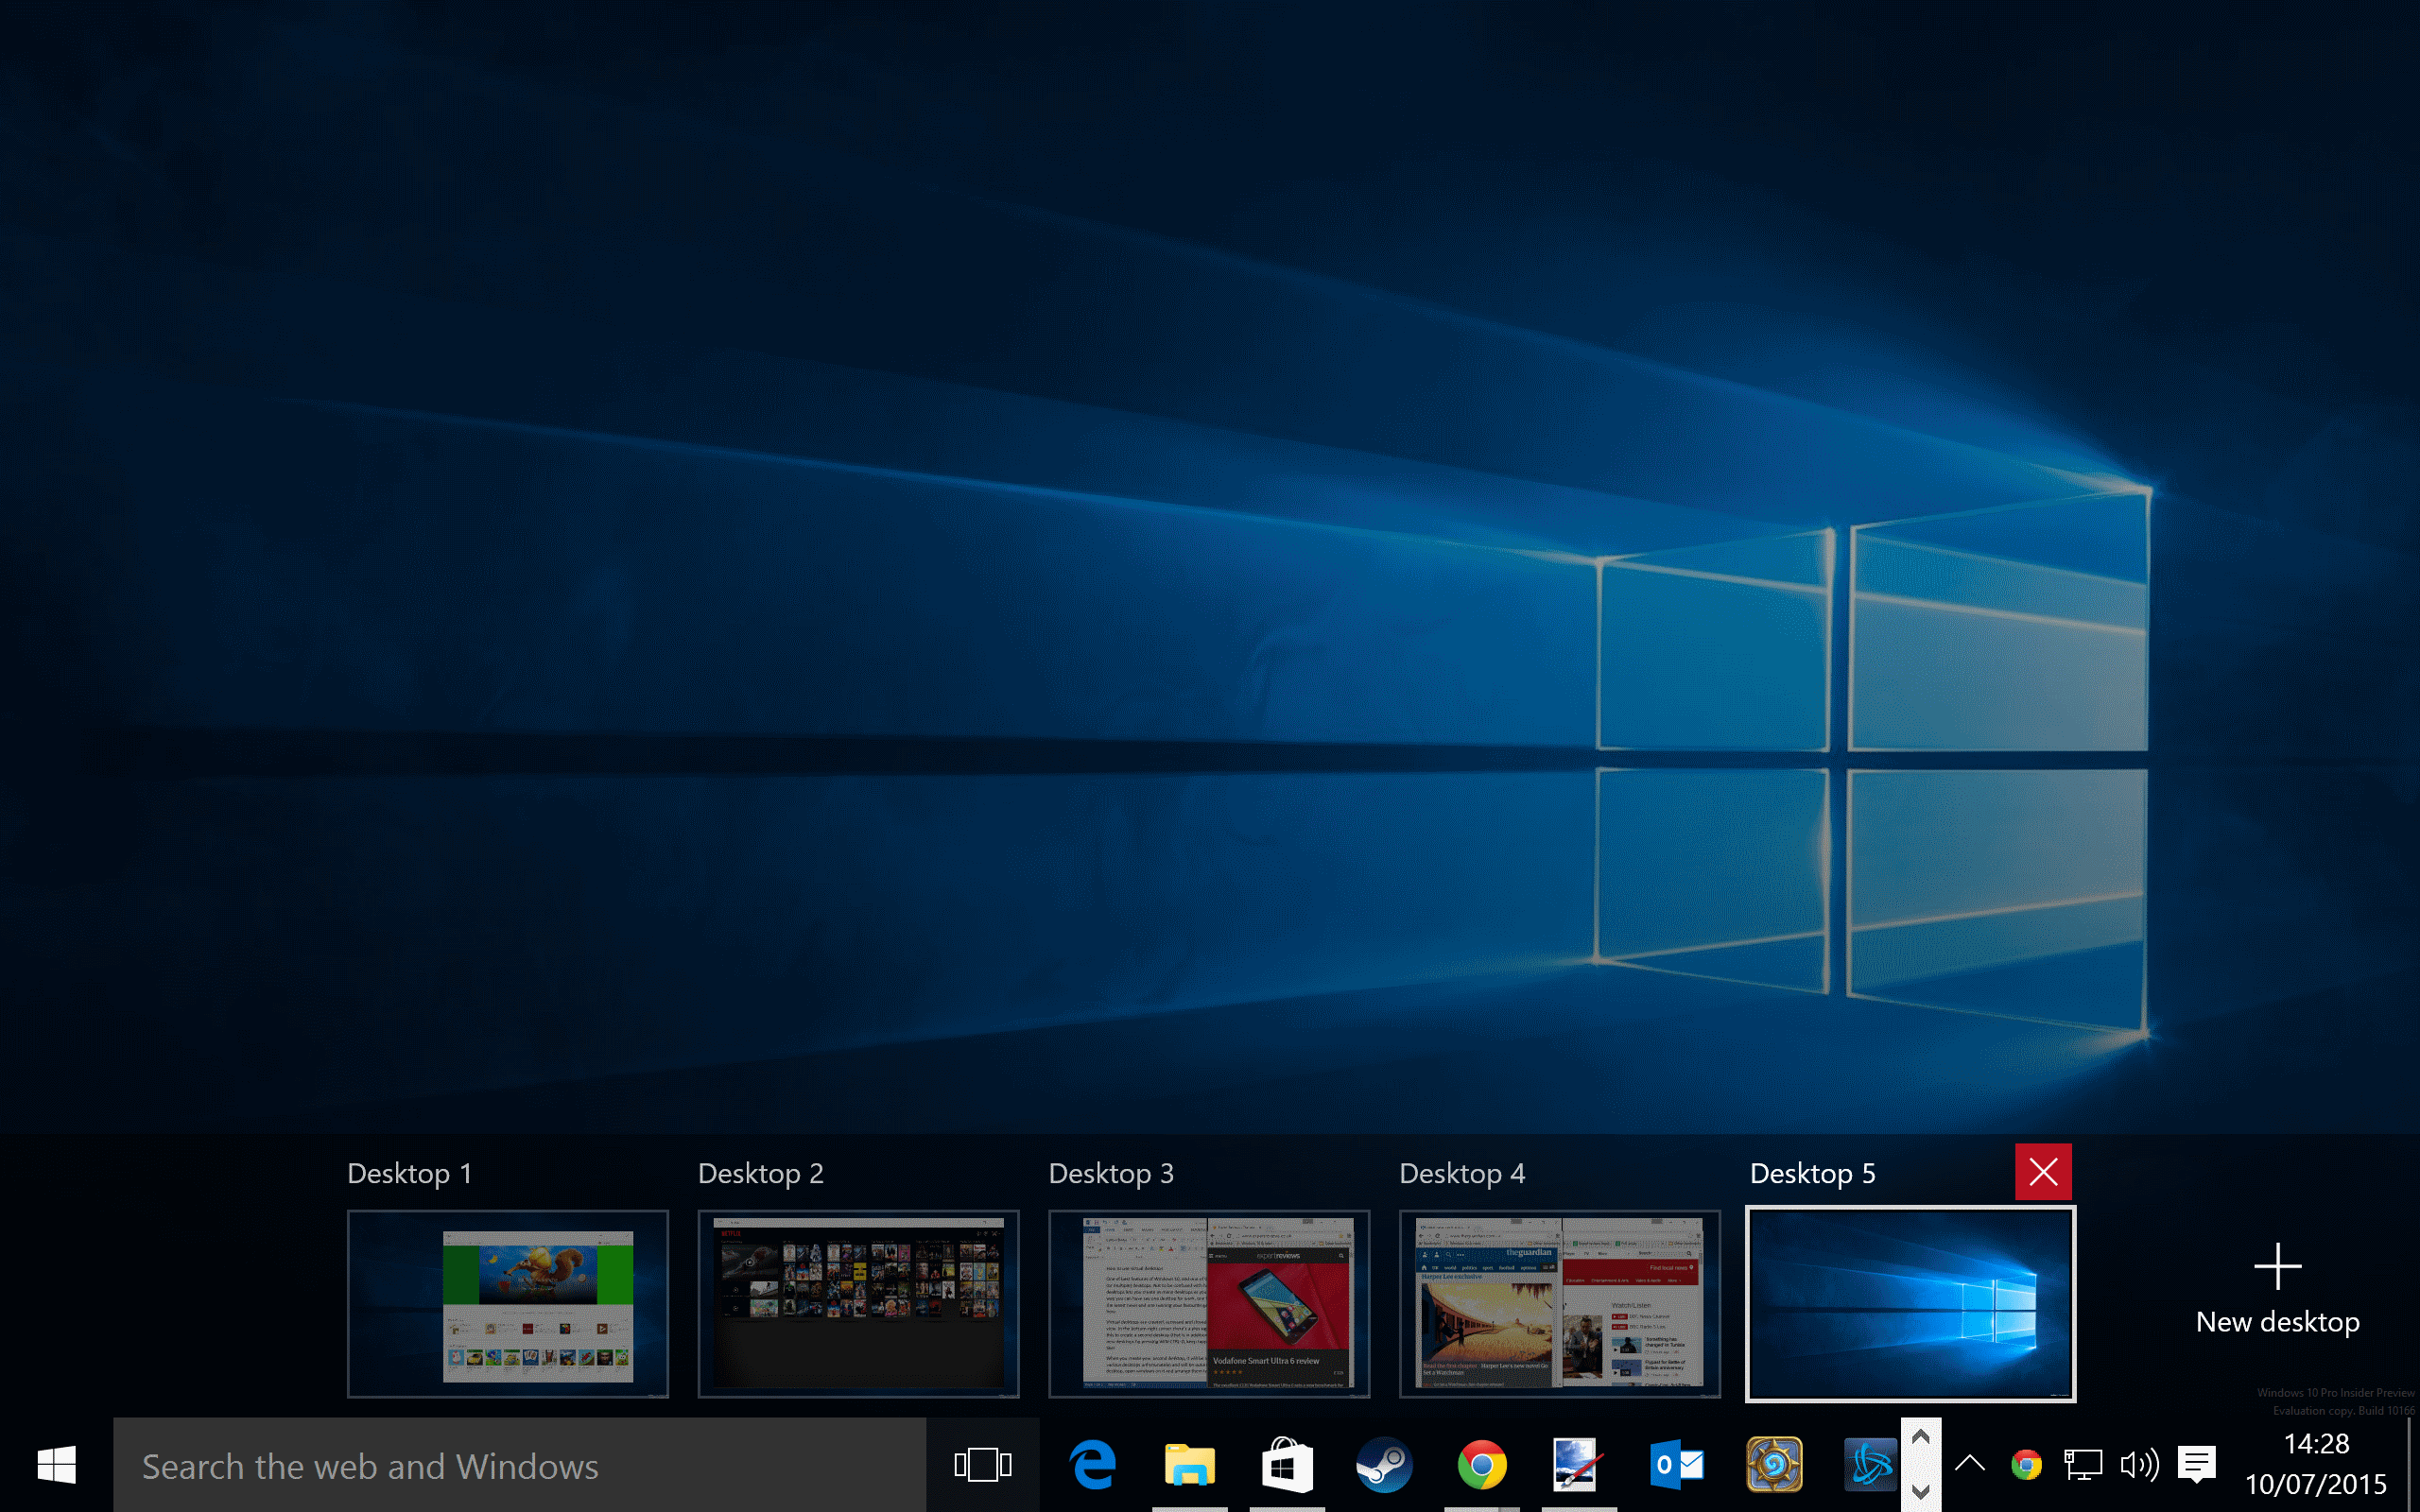The height and width of the screenshot is (1512, 2420).
Task: Launch Steam from the taskbar
Action: coord(1383,1465)
